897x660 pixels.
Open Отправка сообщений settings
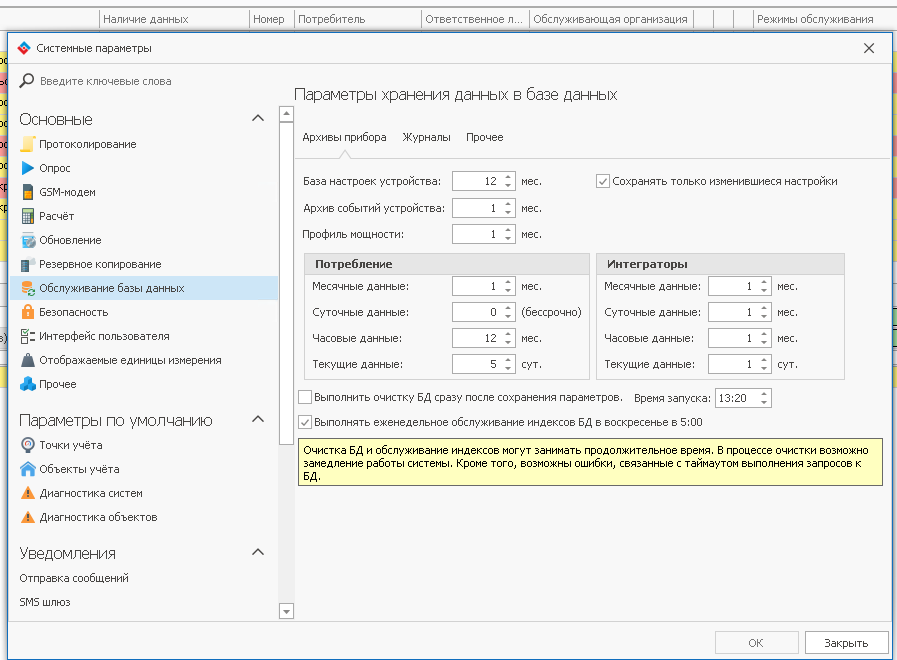pyautogui.click(x=74, y=578)
